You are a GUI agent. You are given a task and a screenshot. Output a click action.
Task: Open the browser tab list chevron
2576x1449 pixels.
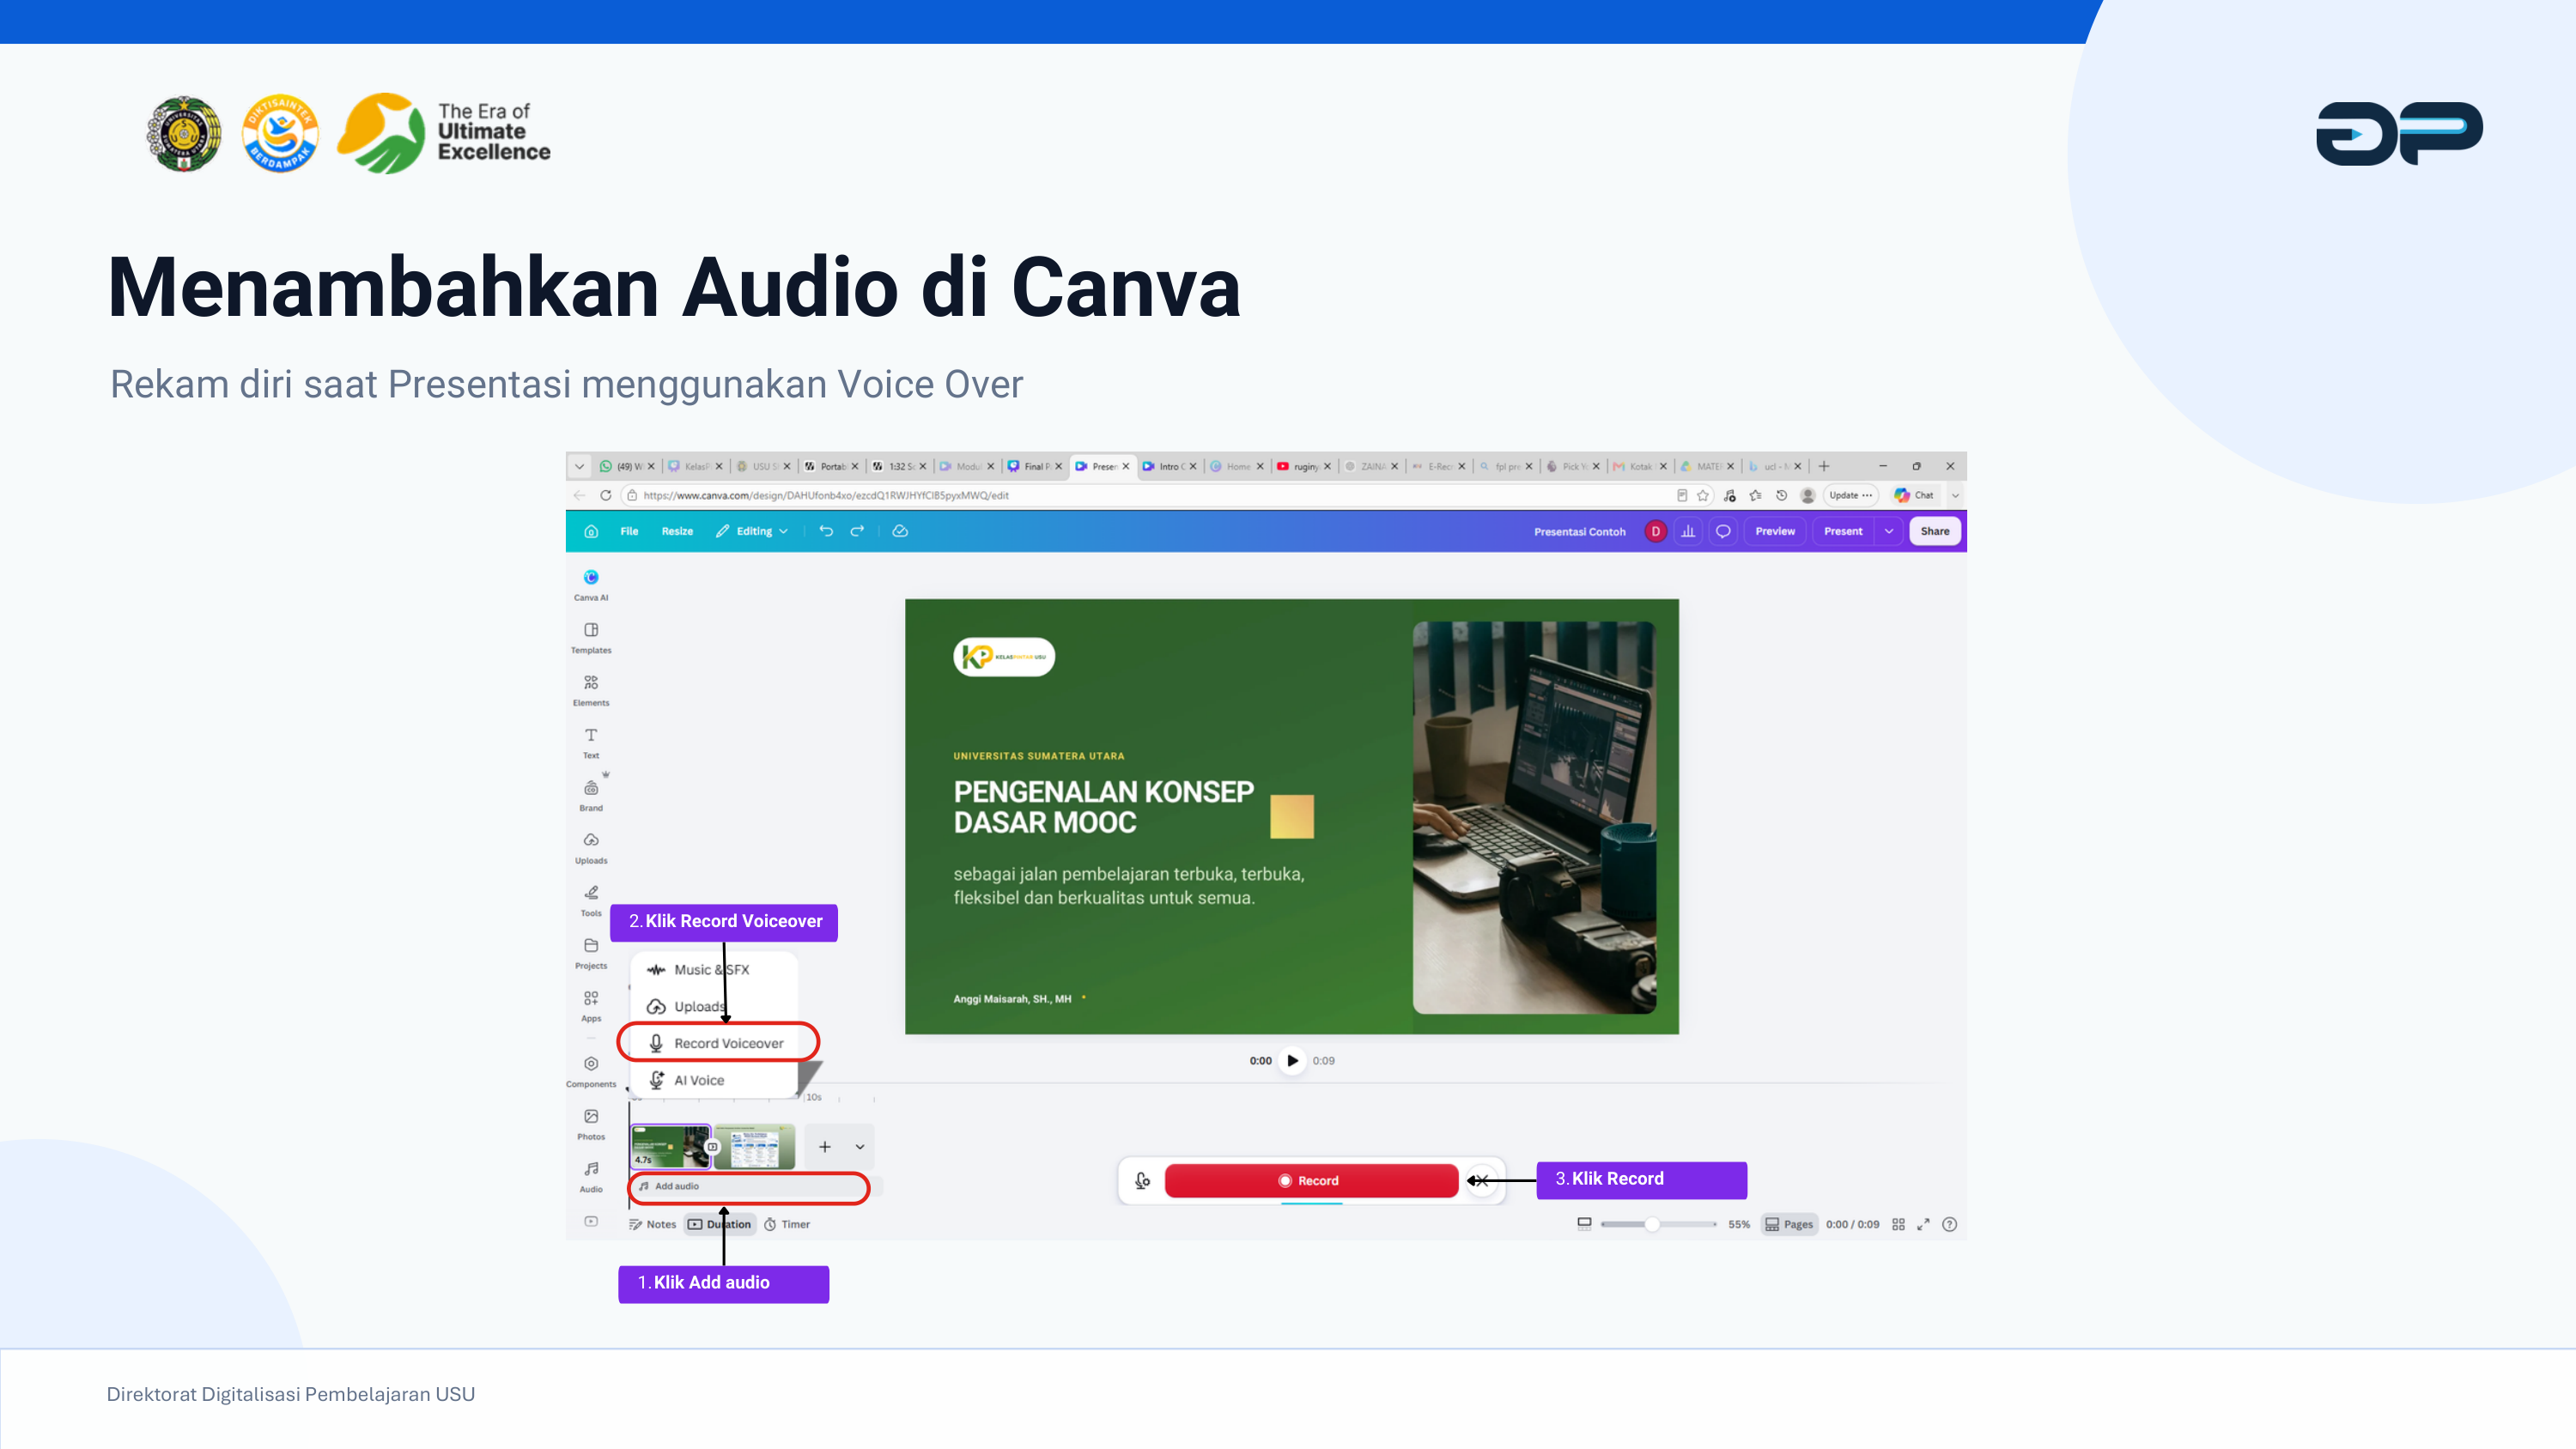pyautogui.click(x=579, y=466)
